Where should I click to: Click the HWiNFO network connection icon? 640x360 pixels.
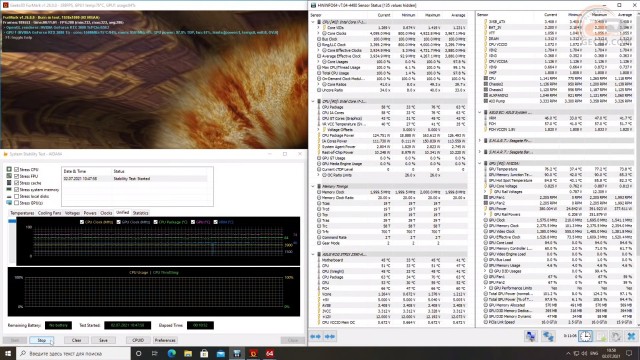(548, 336)
